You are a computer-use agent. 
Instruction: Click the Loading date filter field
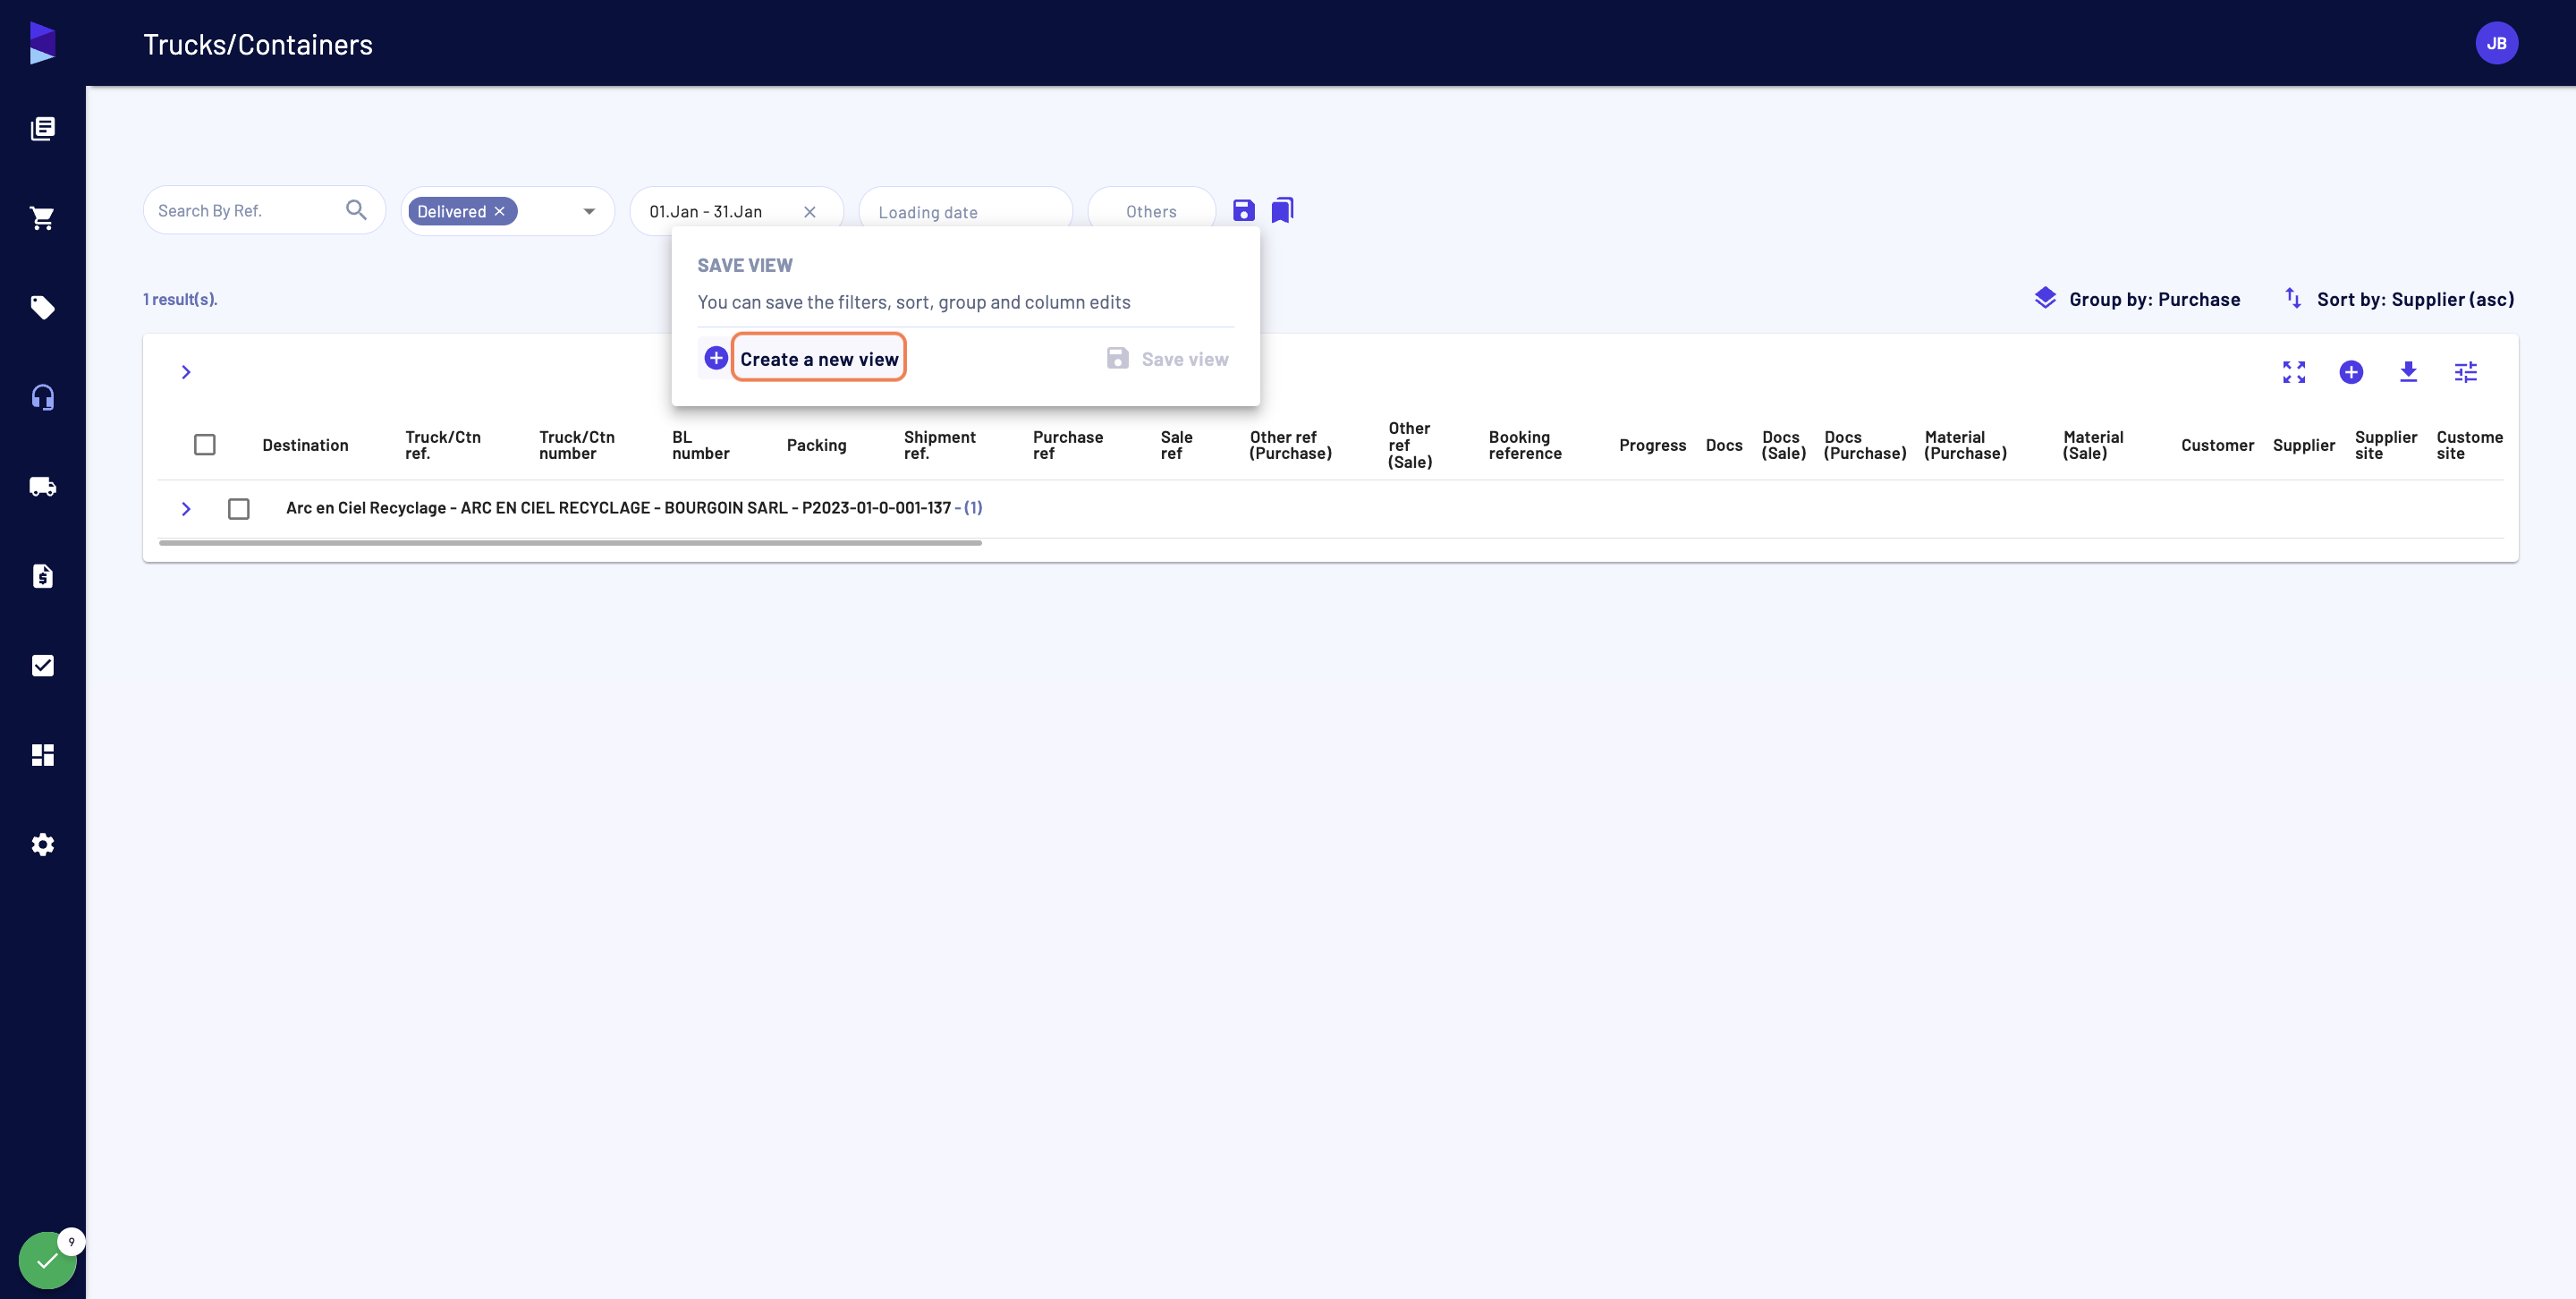(966, 211)
